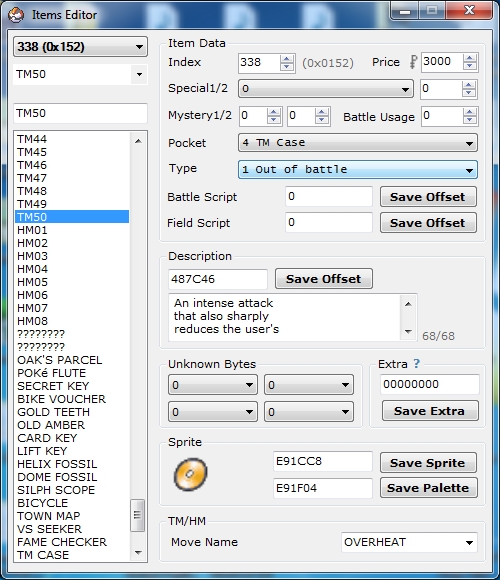Click the Battle Script offset field

point(329,196)
